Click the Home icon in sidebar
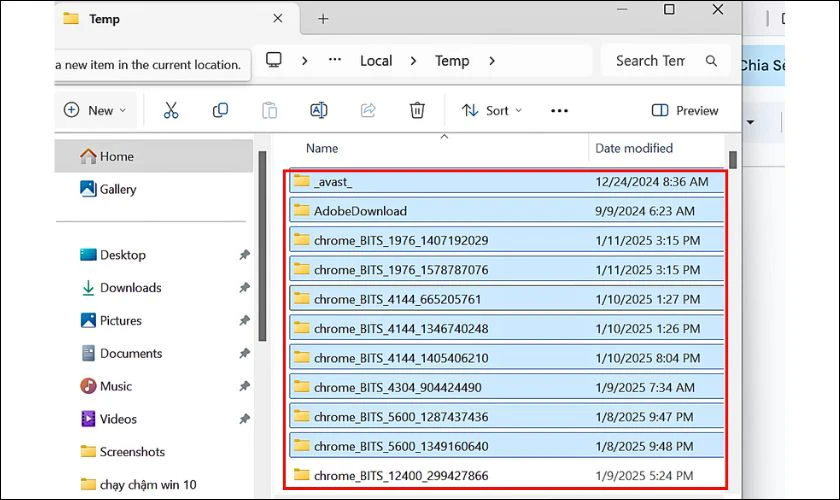 (x=88, y=156)
